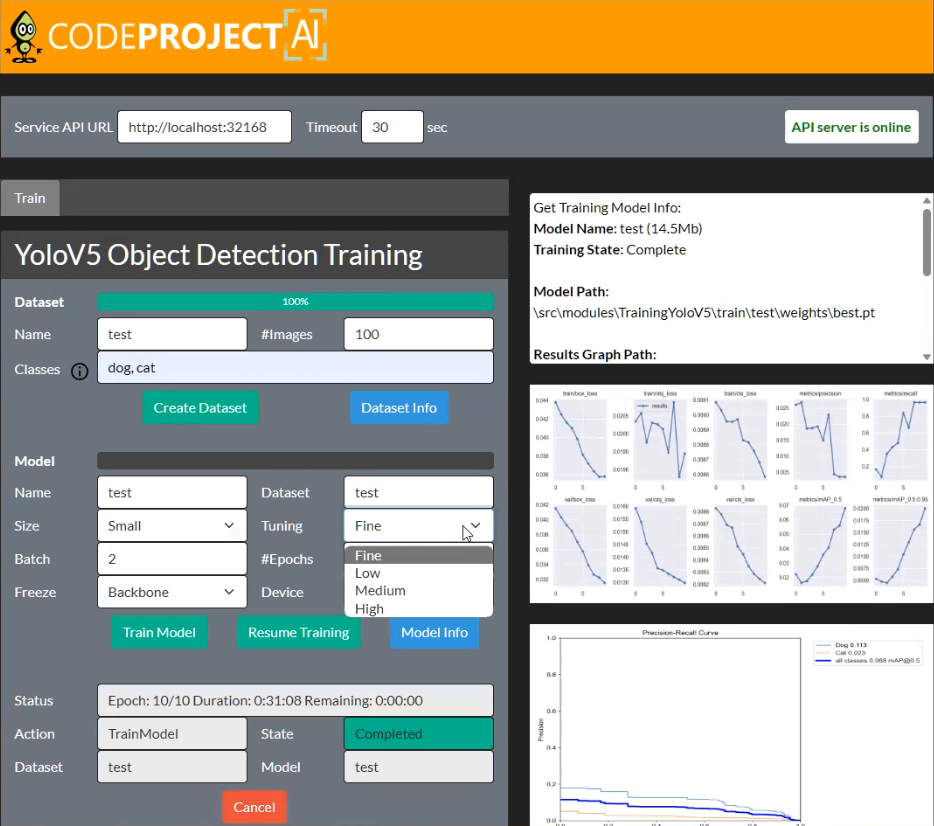Screen dimensions: 934x826
Task: Switch to the Train tab
Action: (30, 198)
